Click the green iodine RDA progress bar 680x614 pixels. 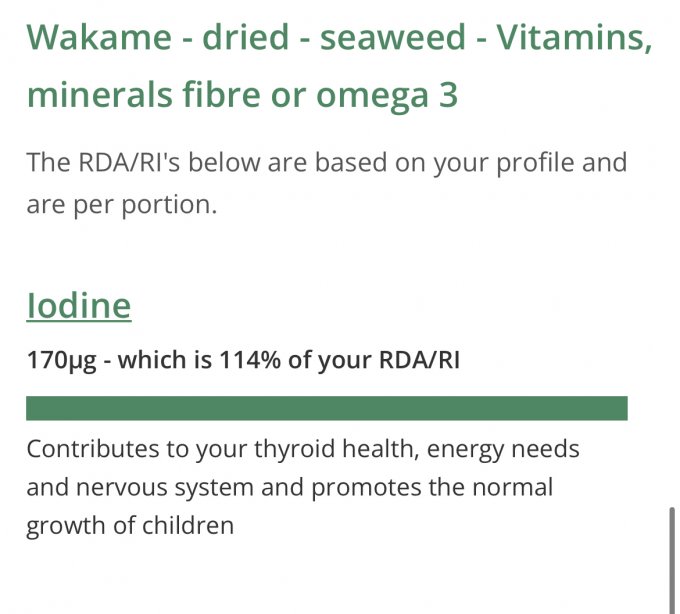(x=326, y=408)
